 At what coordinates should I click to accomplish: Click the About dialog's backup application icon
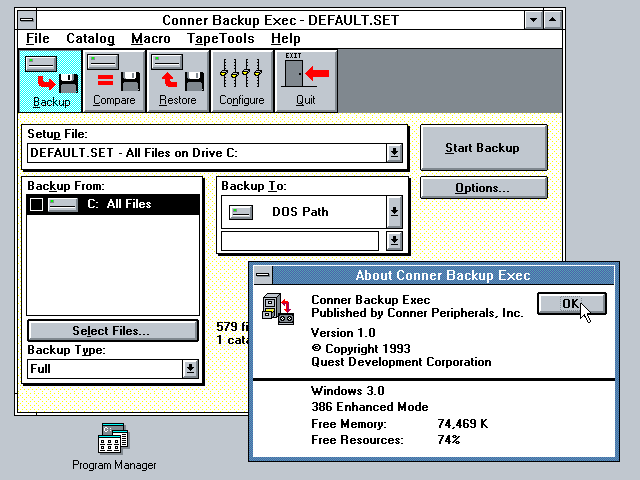tap(277, 308)
